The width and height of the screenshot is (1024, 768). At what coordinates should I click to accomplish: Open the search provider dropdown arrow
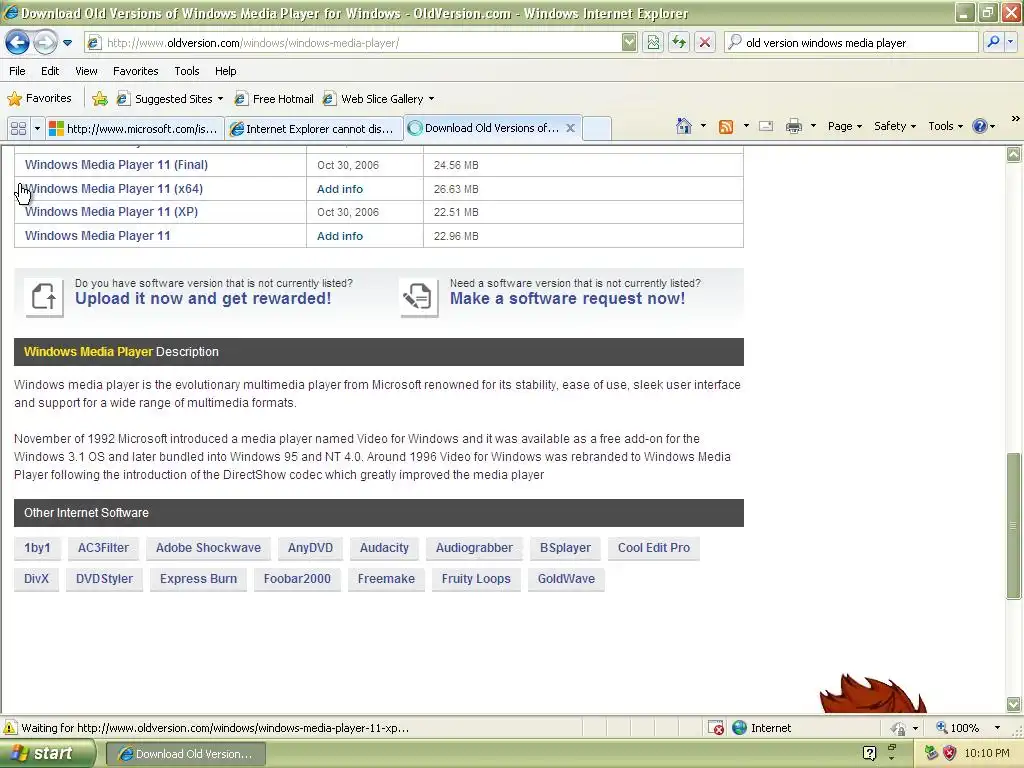pos(1010,42)
